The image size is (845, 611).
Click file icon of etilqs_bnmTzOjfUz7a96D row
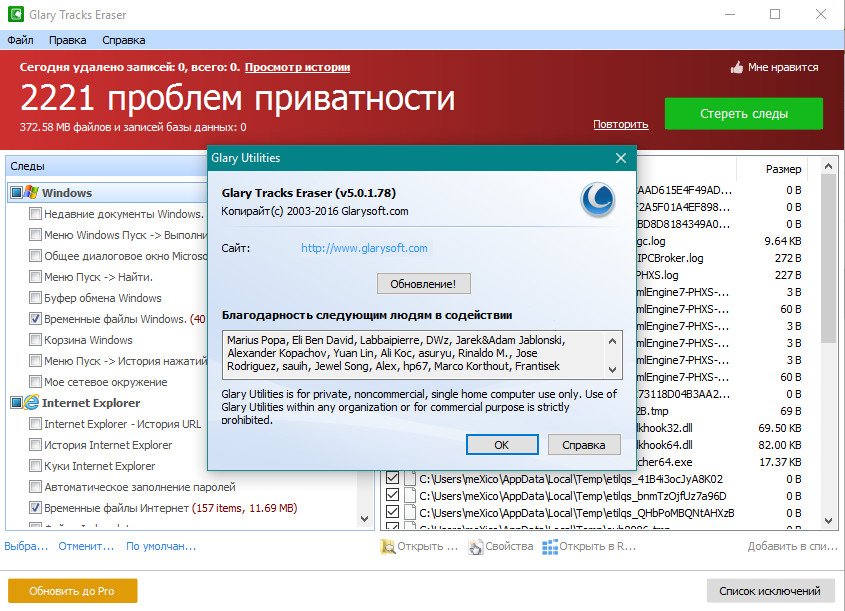pos(411,496)
